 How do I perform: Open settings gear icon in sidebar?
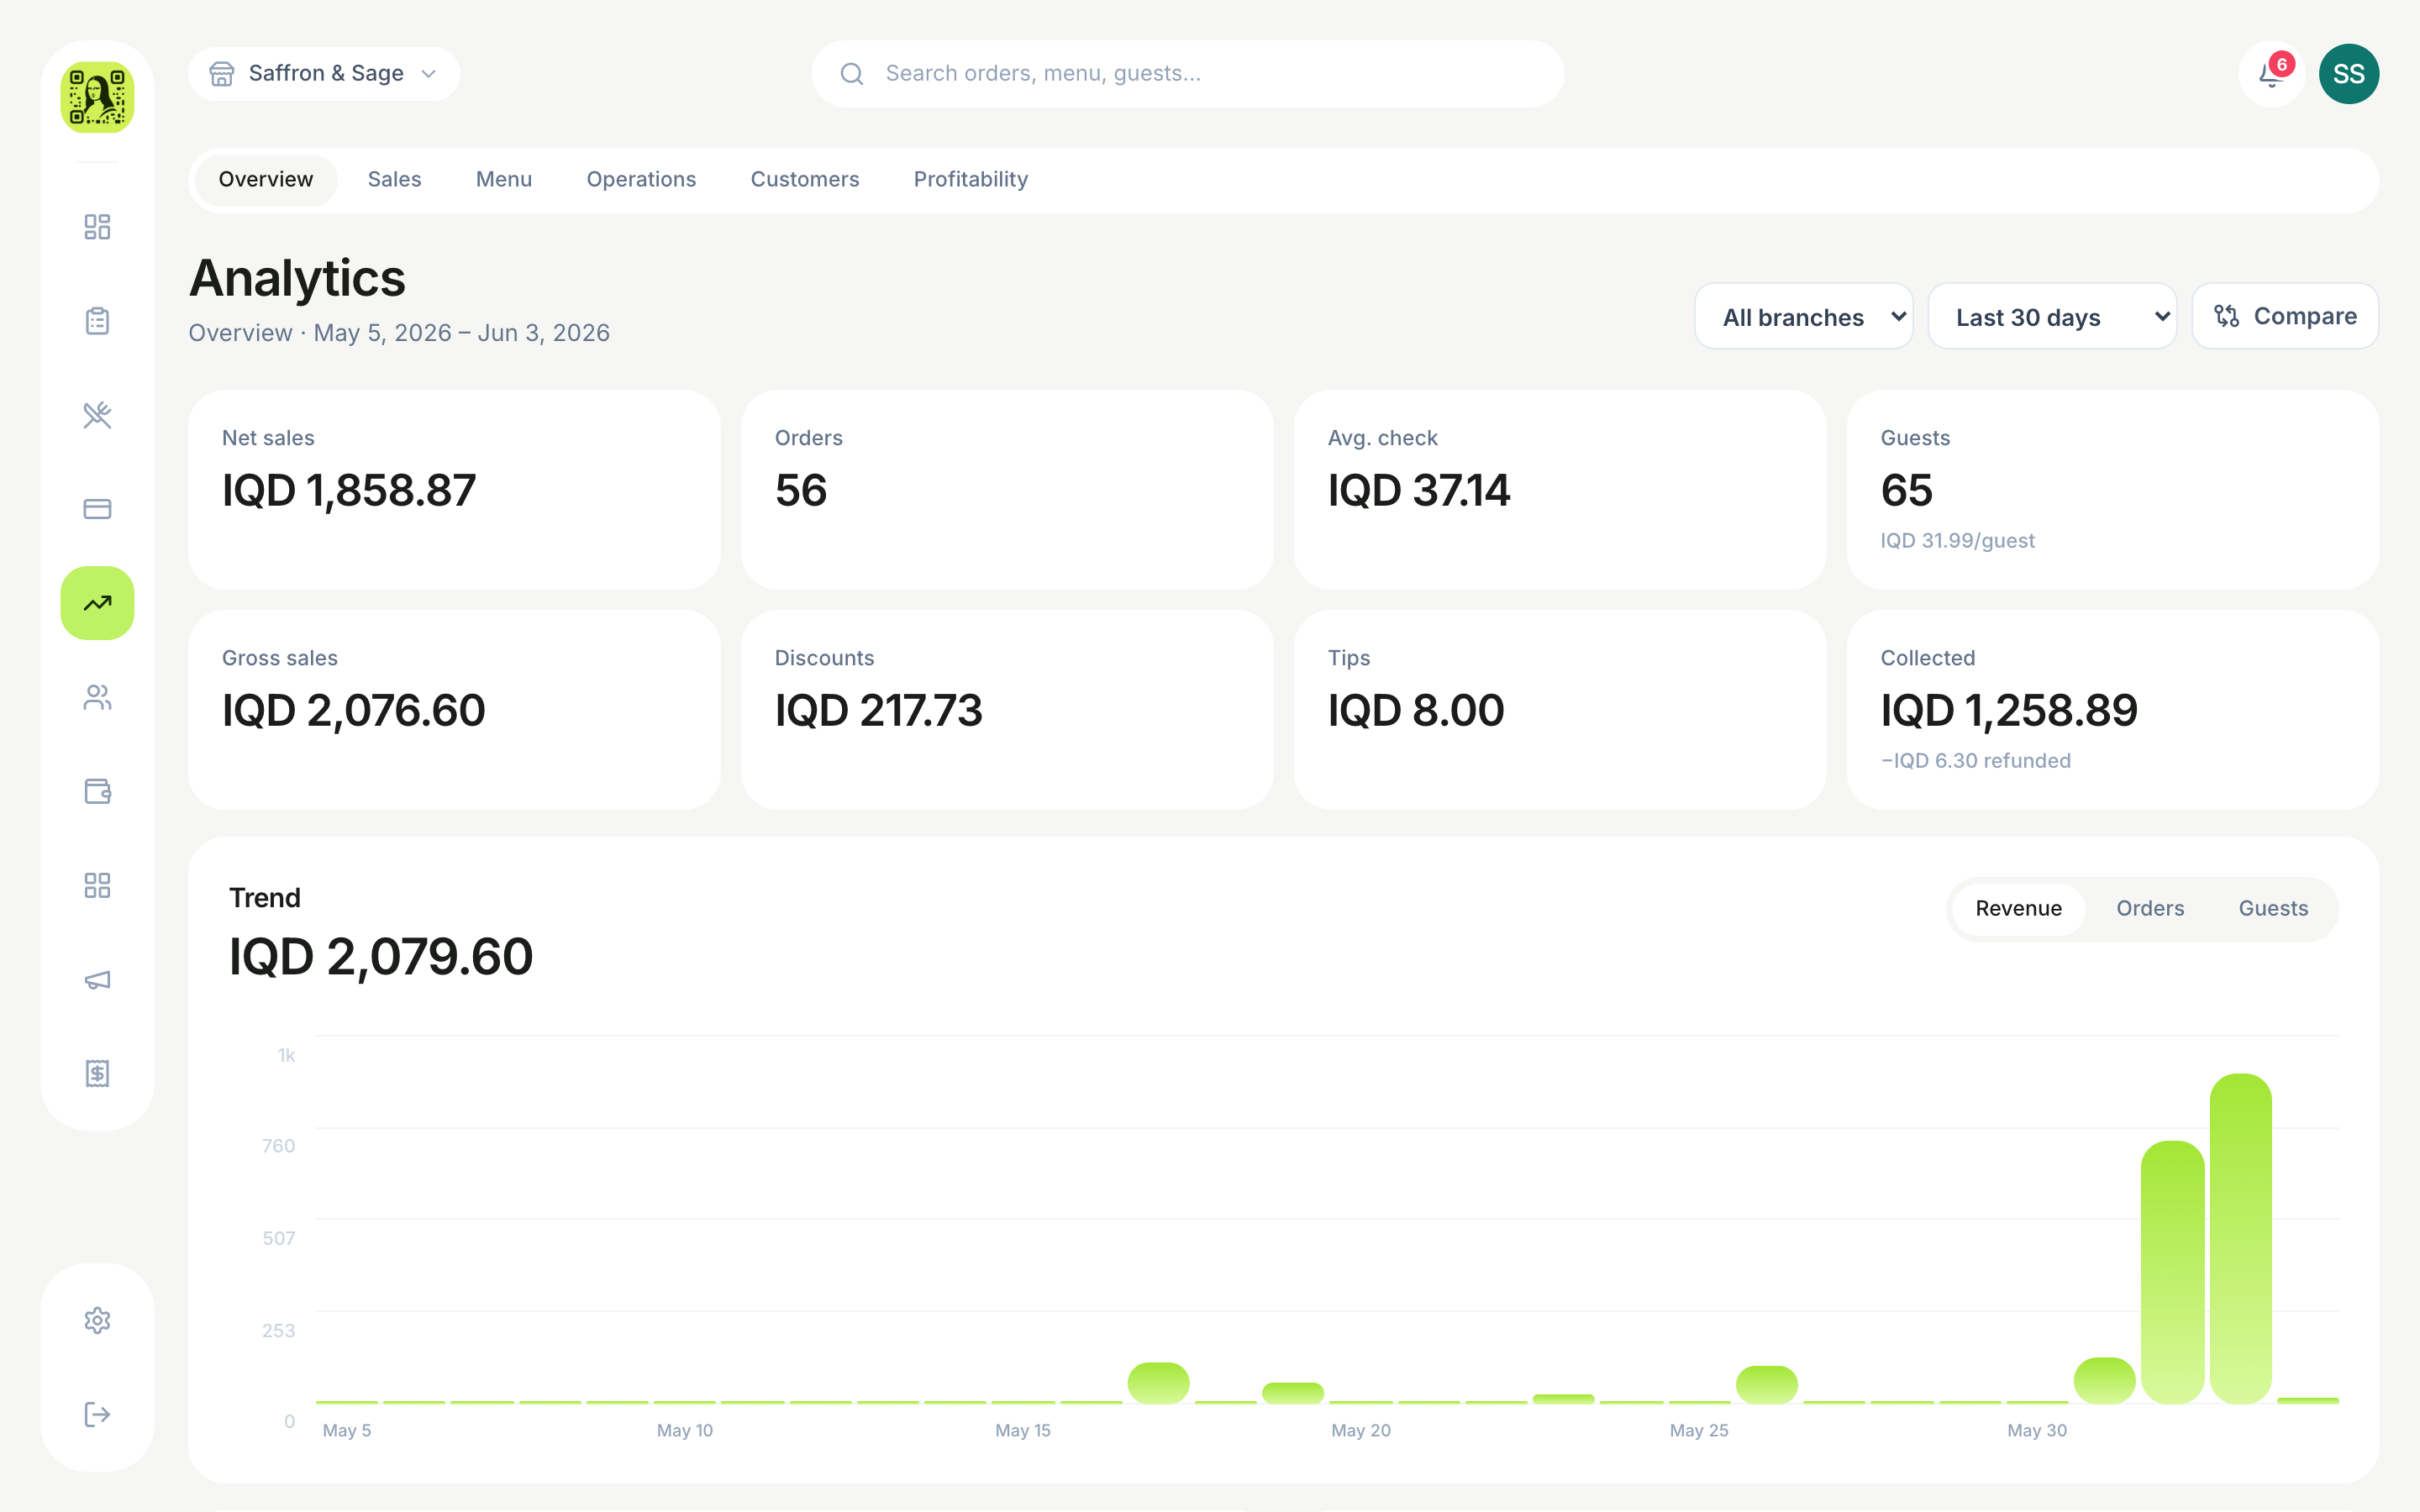97,1320
